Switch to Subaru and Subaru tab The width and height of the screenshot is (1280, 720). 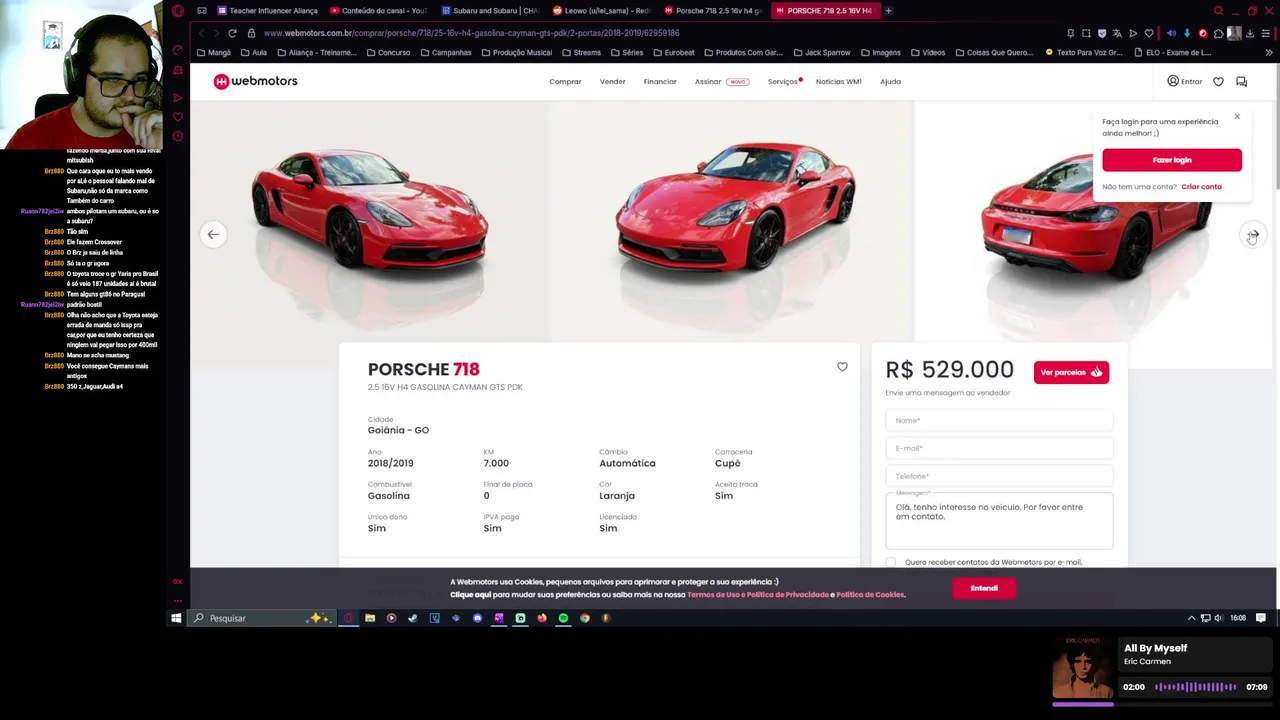coord(490,11)
